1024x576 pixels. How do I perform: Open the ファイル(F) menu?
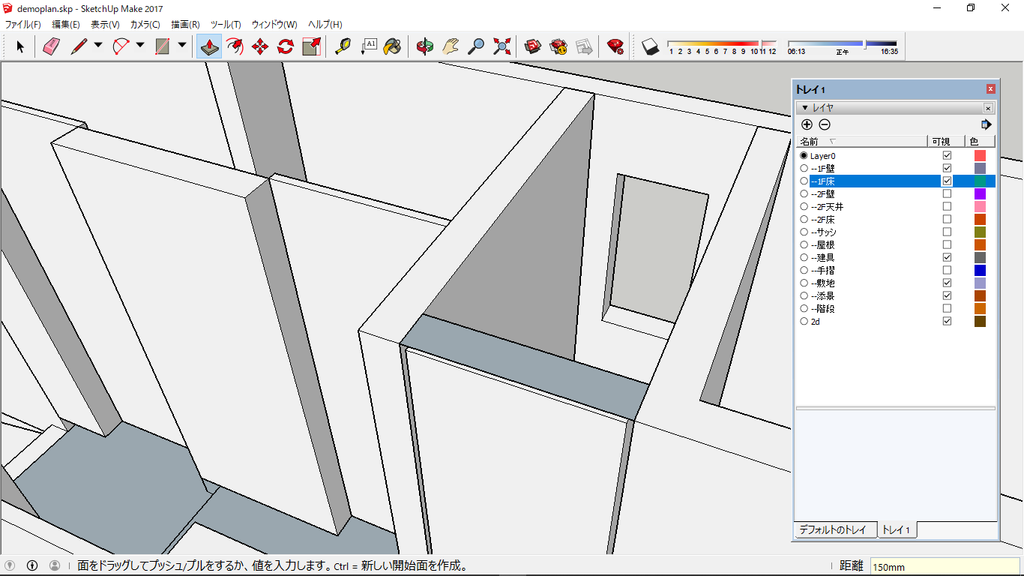pos(23,24)
